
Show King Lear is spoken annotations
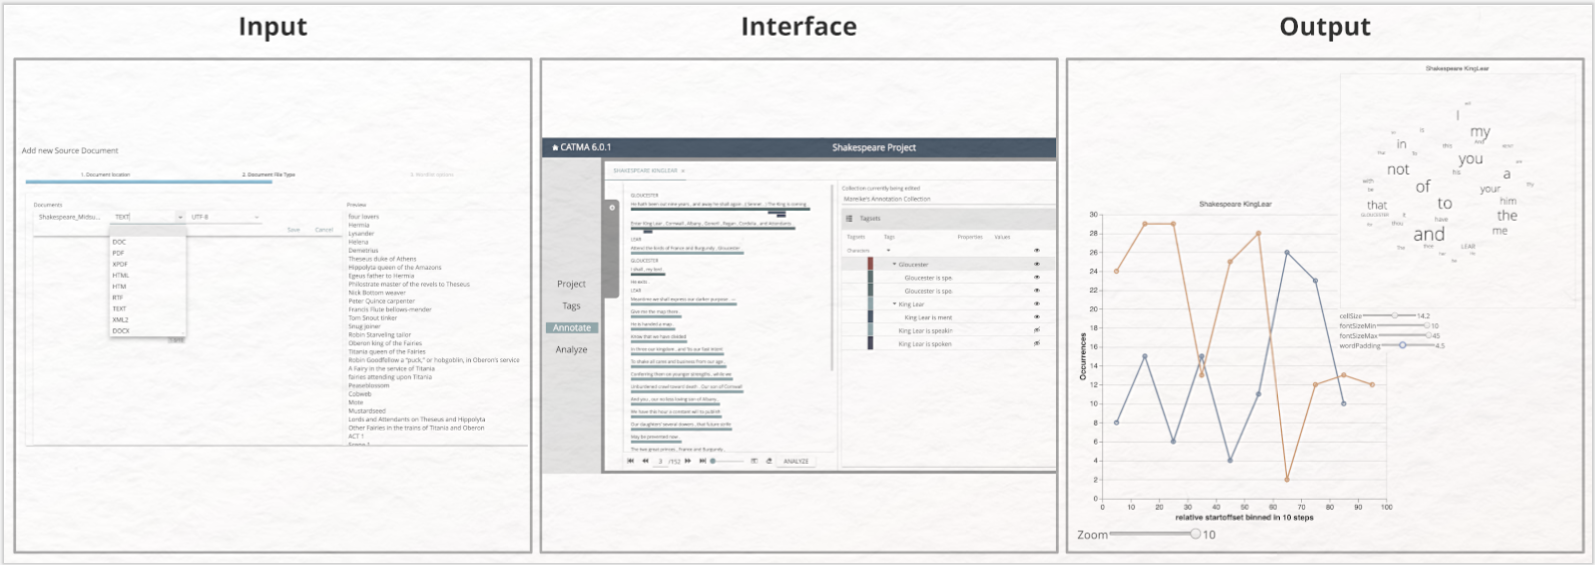coord(1036,343)
